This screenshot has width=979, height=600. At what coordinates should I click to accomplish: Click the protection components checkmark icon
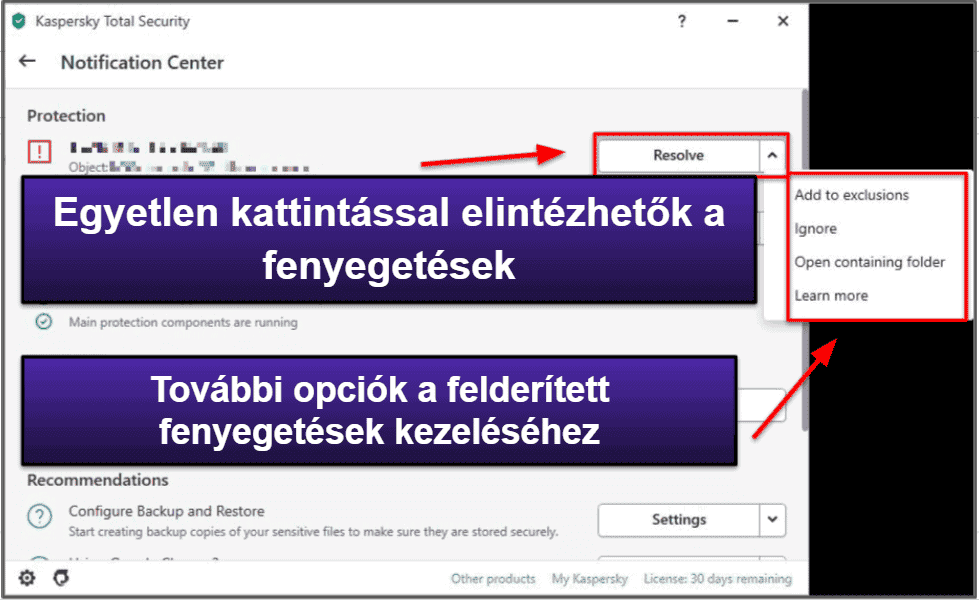[x=44, y=322]
